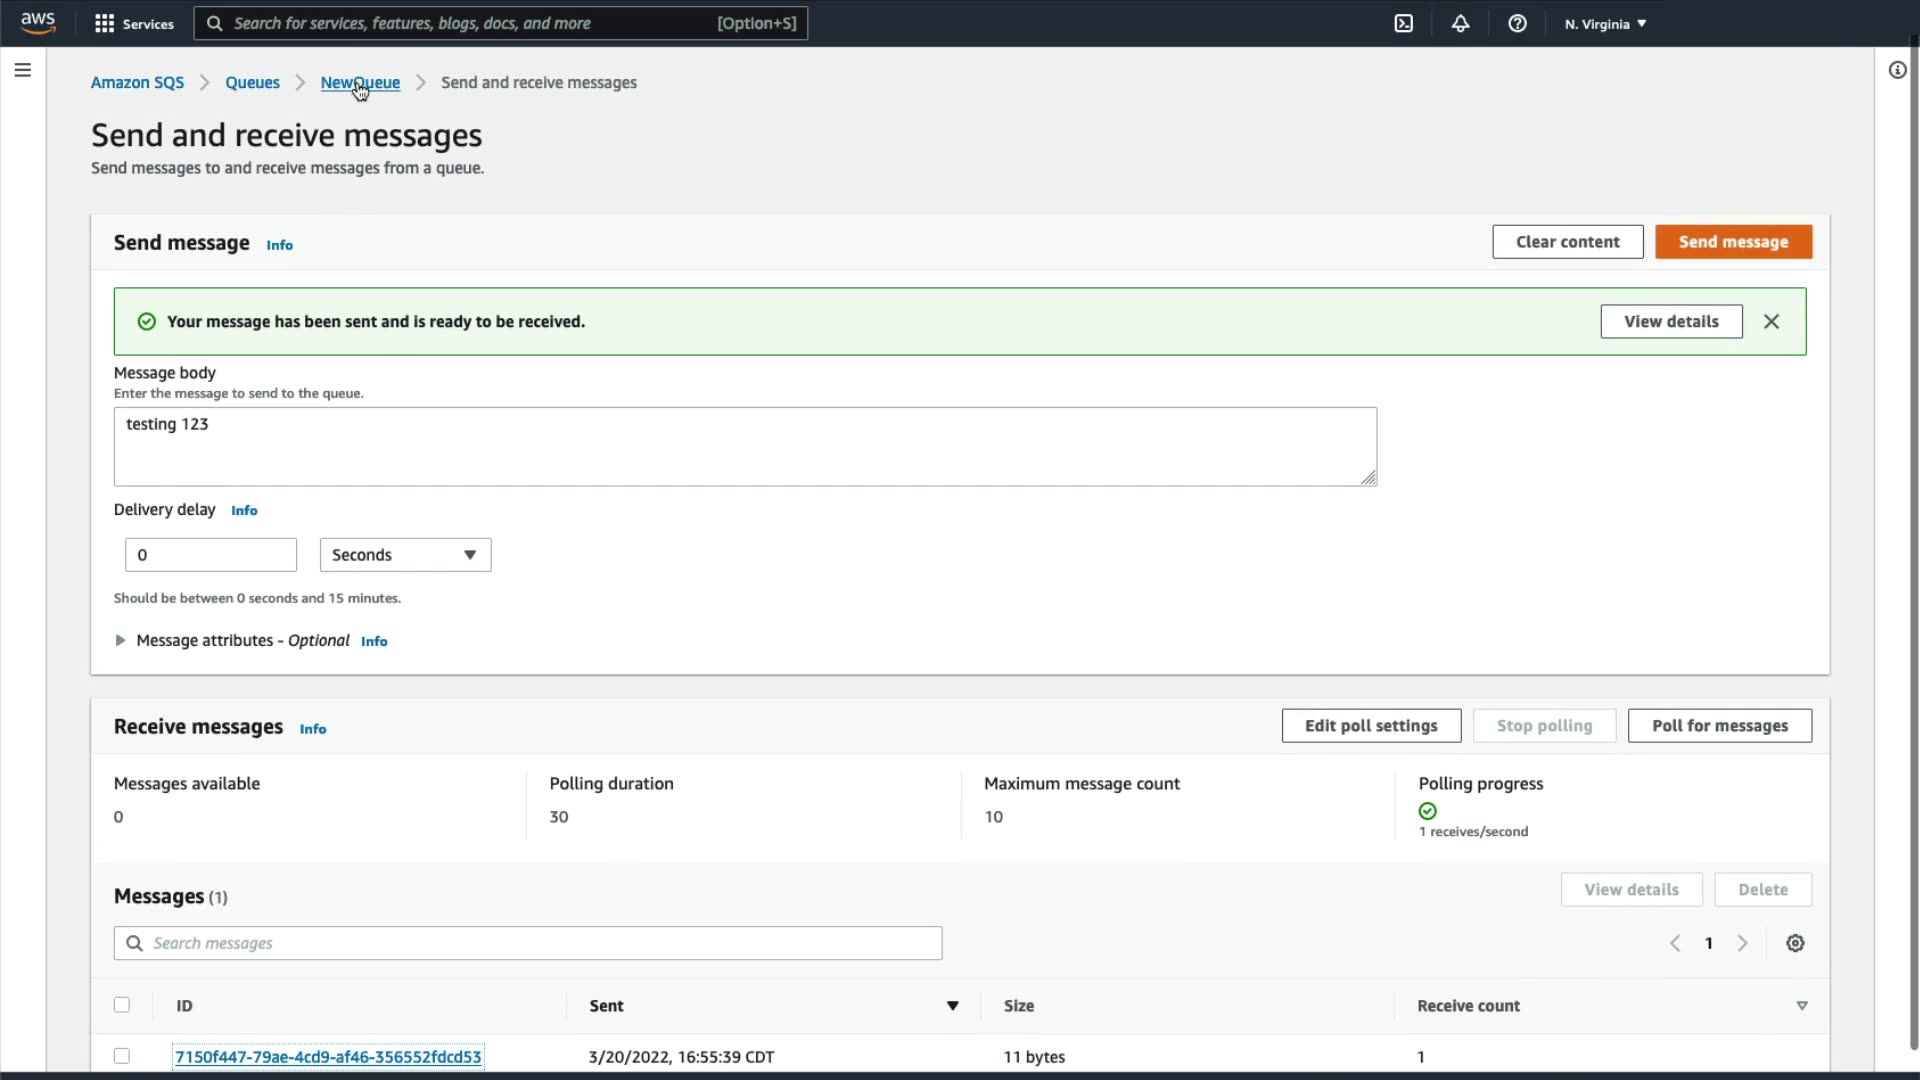The height and width of the screenshot is (1080, 1920).
Task: Open the Services grid menu
Action: [x=133, y=24]
